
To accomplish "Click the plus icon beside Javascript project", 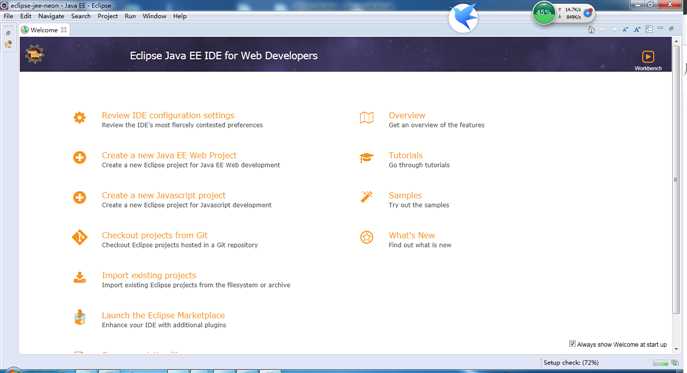I will click(x=79, y=197).
